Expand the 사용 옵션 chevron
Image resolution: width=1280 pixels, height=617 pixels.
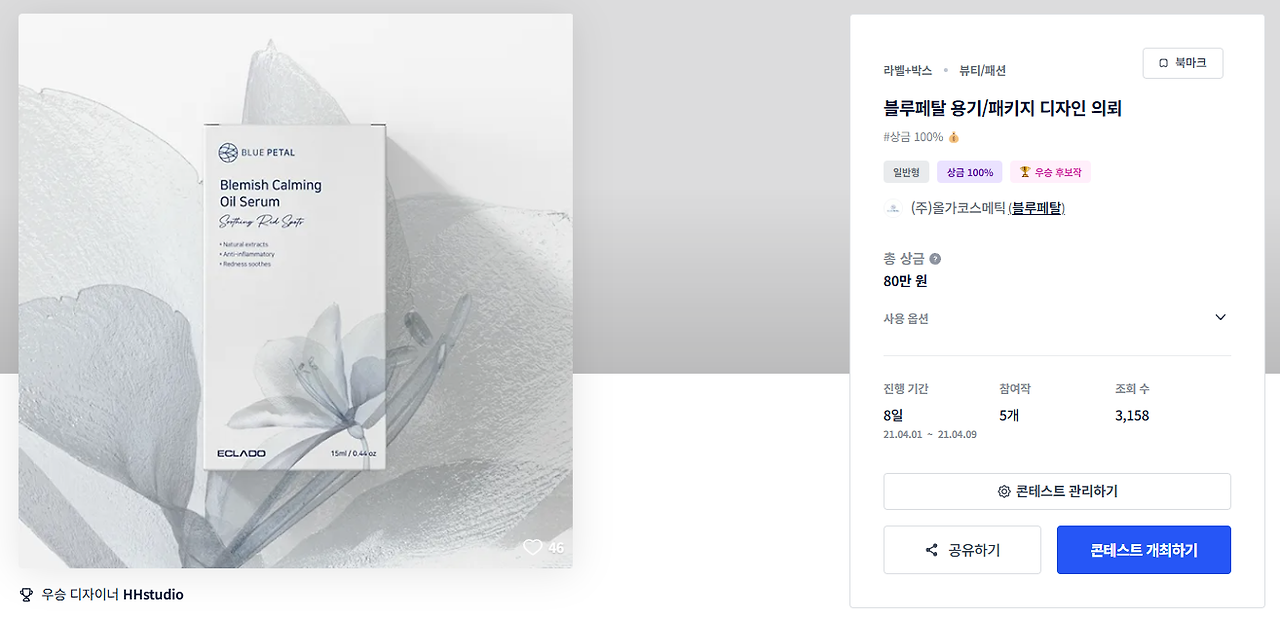(1220, 318)
